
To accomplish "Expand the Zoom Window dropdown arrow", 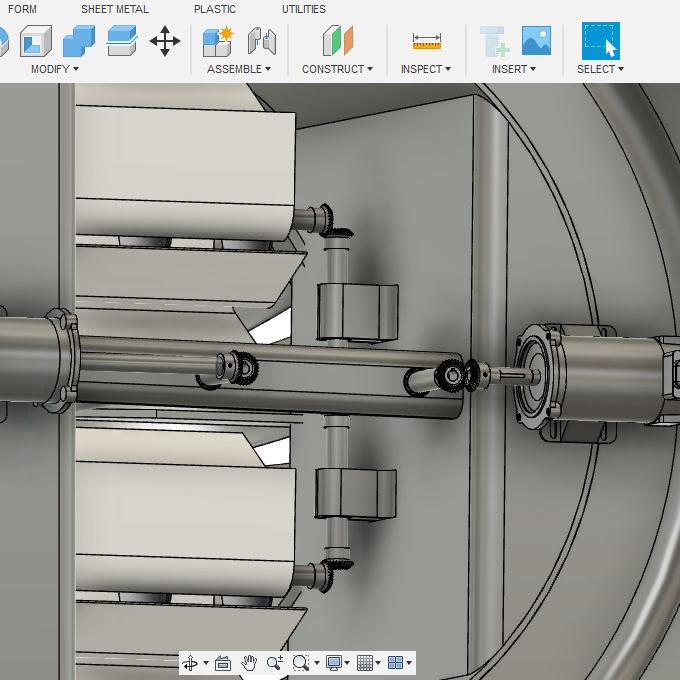I will [317, 663].
